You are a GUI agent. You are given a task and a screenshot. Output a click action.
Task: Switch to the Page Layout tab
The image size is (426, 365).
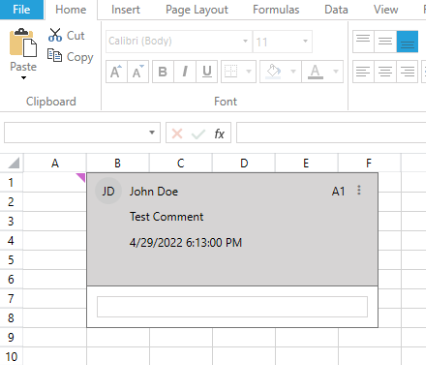point(197,10)
